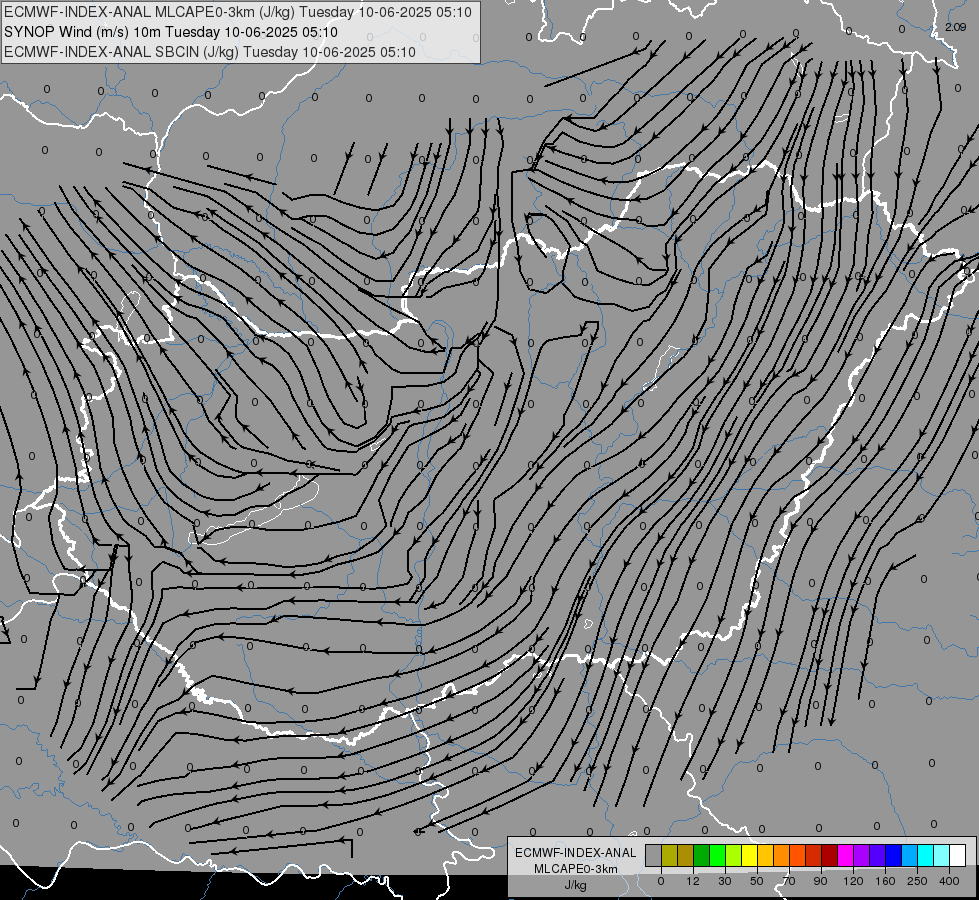Screen dimensions: 979x900
Task: Select the dark red legend swatch
Action: [x=829, y=855]
